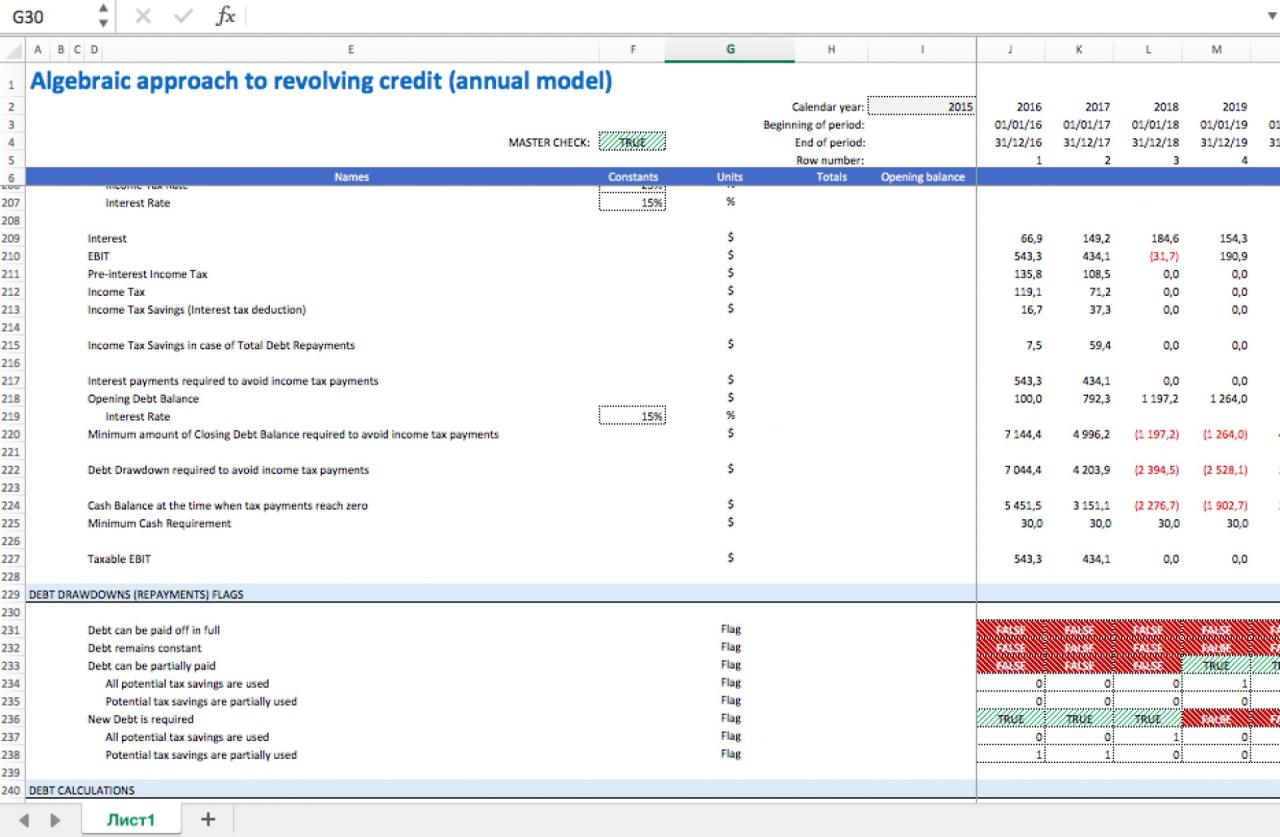Select row 229 header
Image resolution: width=1280 pixels, height=837 pixels.
tap(12, 594)
